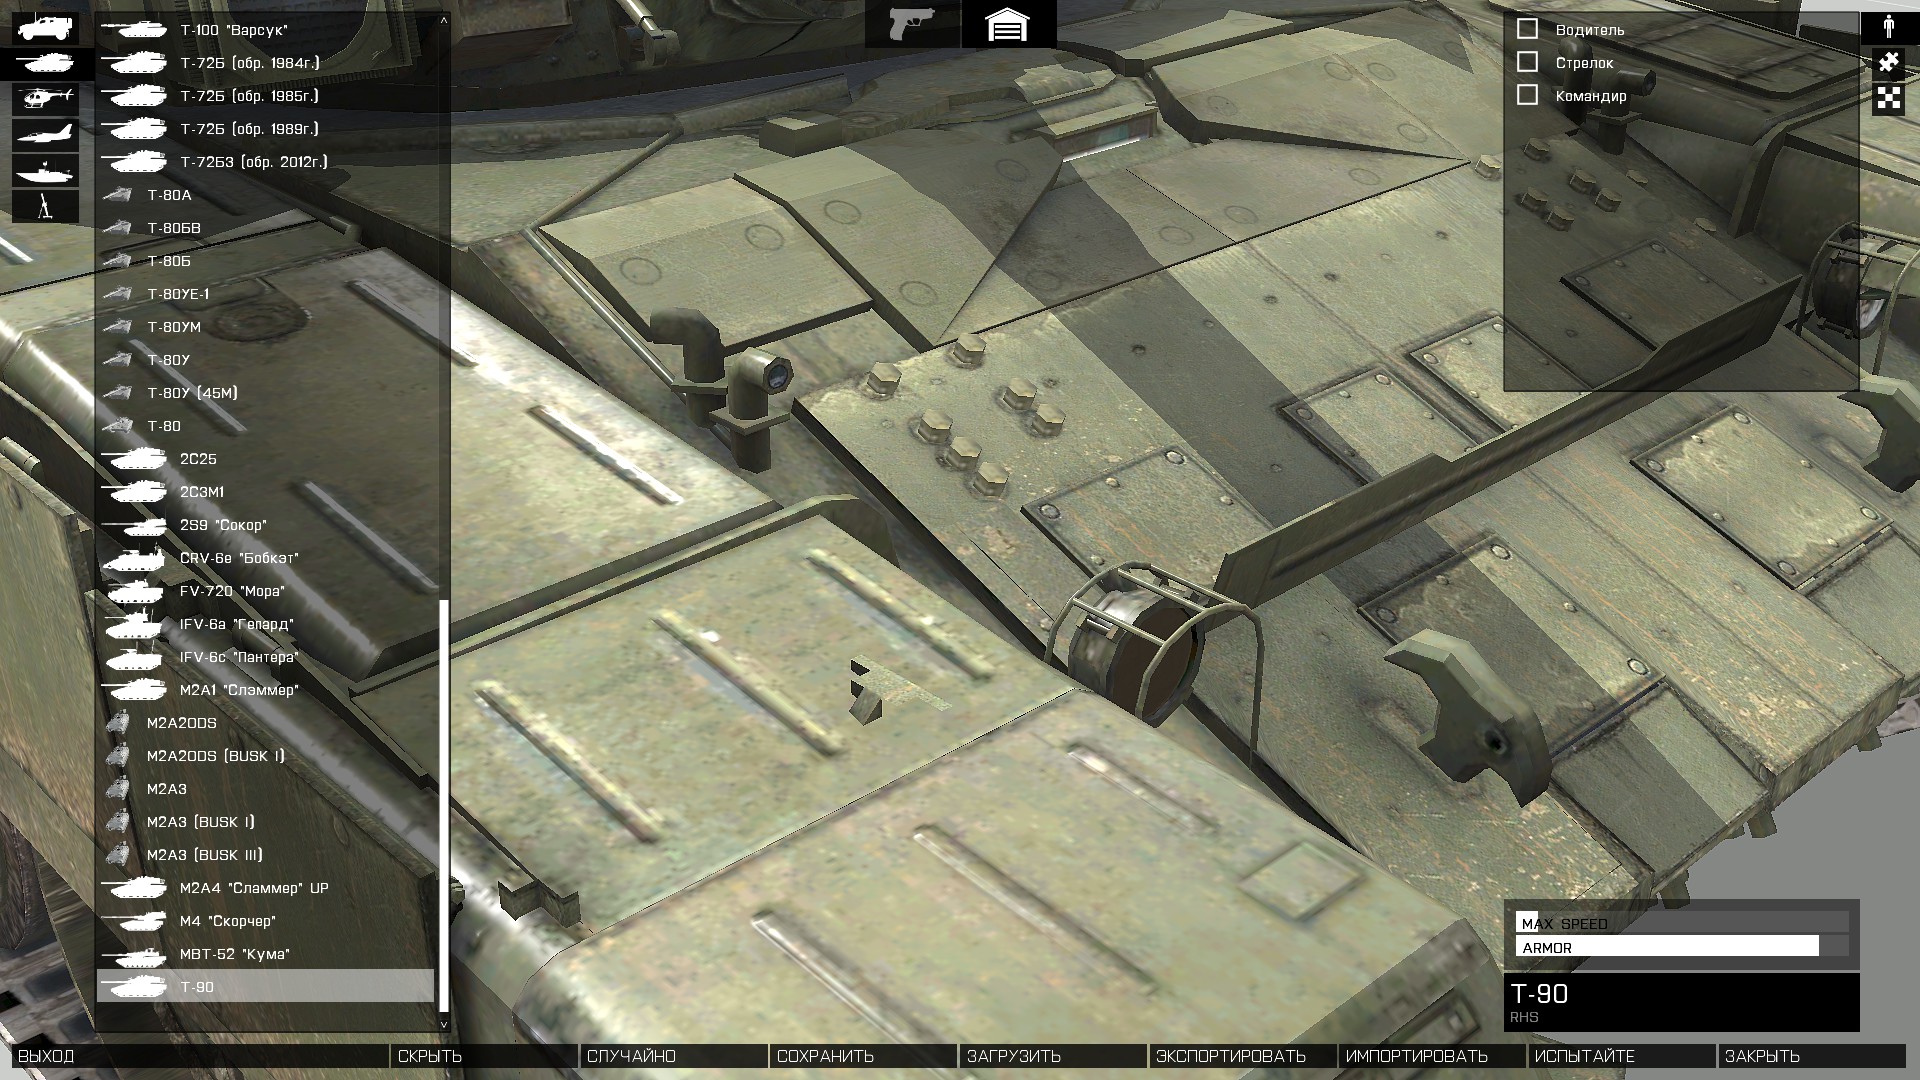Select the Boats category icon
1920x1080 pixels.
tap(45, 170)
